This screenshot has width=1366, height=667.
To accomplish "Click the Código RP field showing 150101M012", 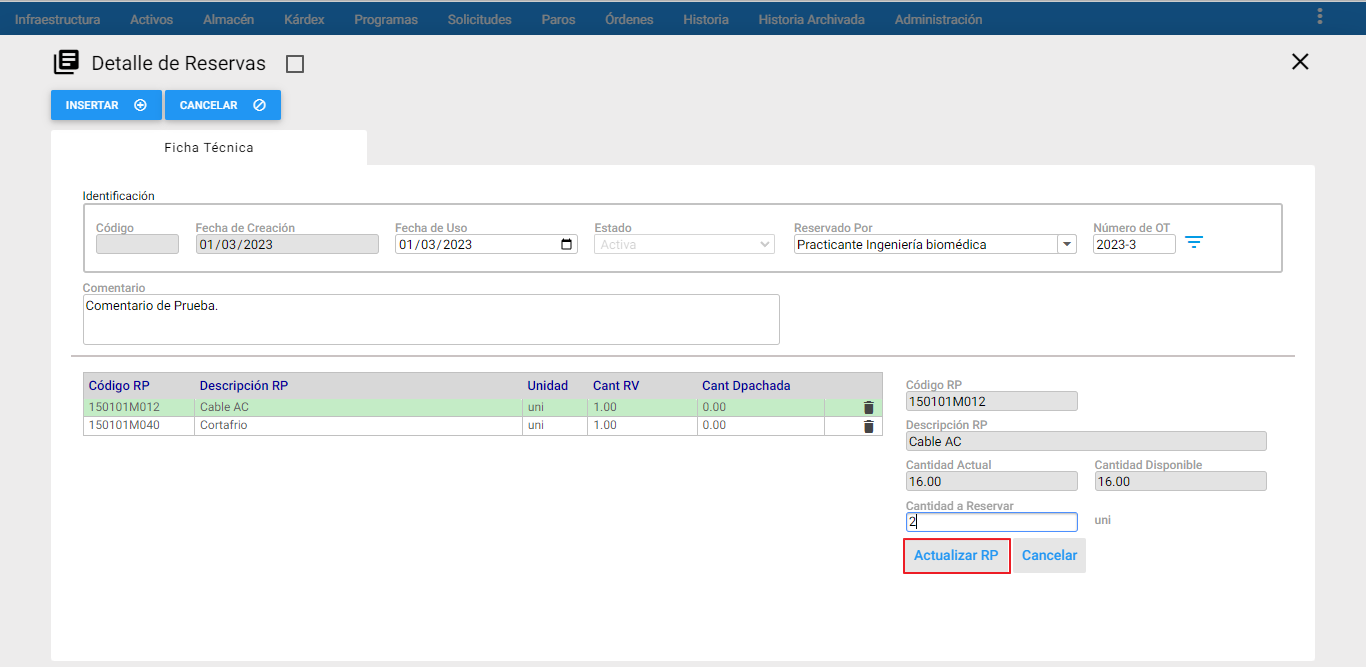I will click(x=991, y=401).
